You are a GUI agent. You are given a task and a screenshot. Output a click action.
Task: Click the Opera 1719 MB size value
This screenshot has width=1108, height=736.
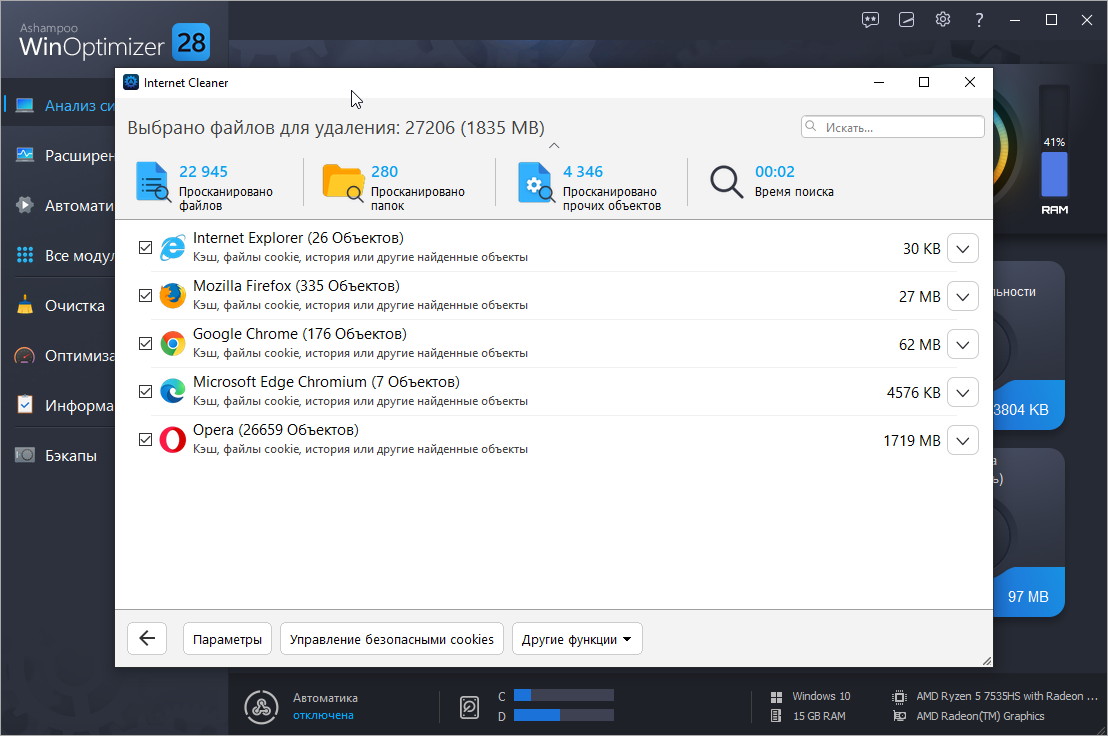[x=912, y=441]
